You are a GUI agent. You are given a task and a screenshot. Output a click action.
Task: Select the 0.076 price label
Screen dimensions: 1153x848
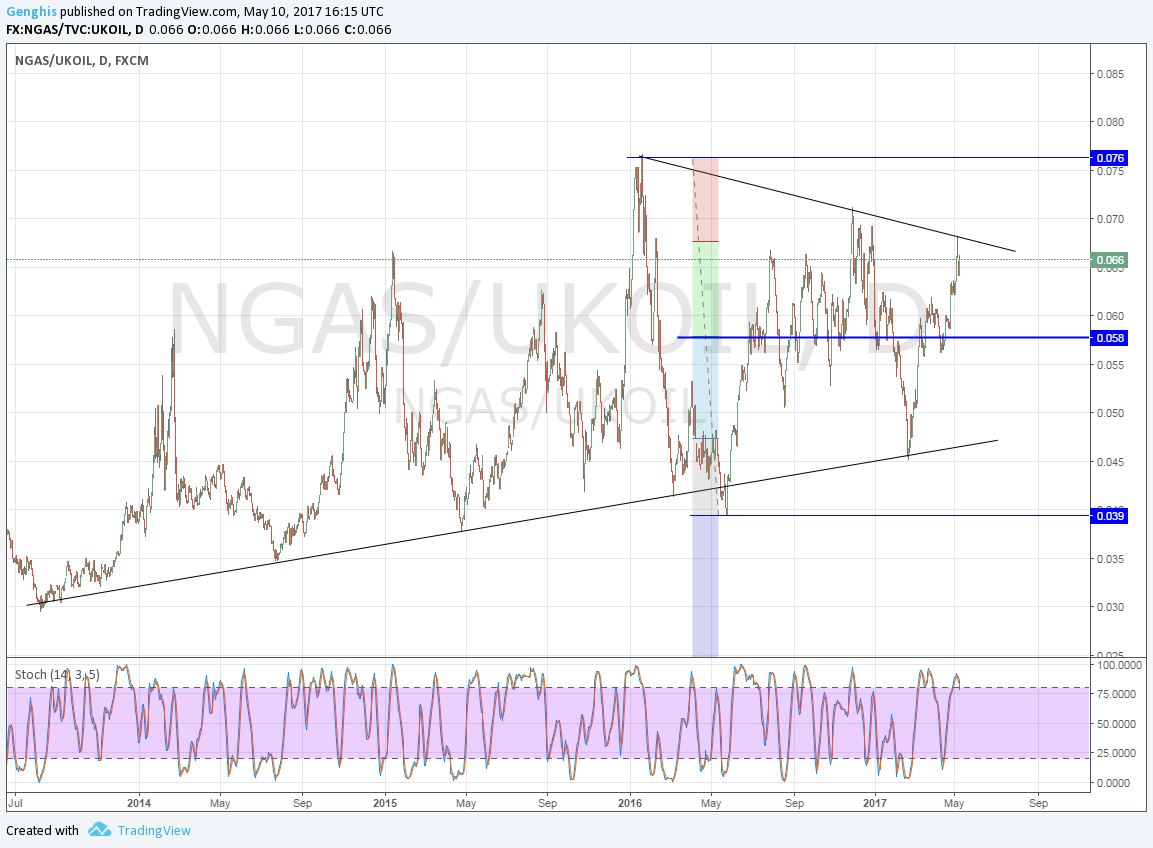1109,158
